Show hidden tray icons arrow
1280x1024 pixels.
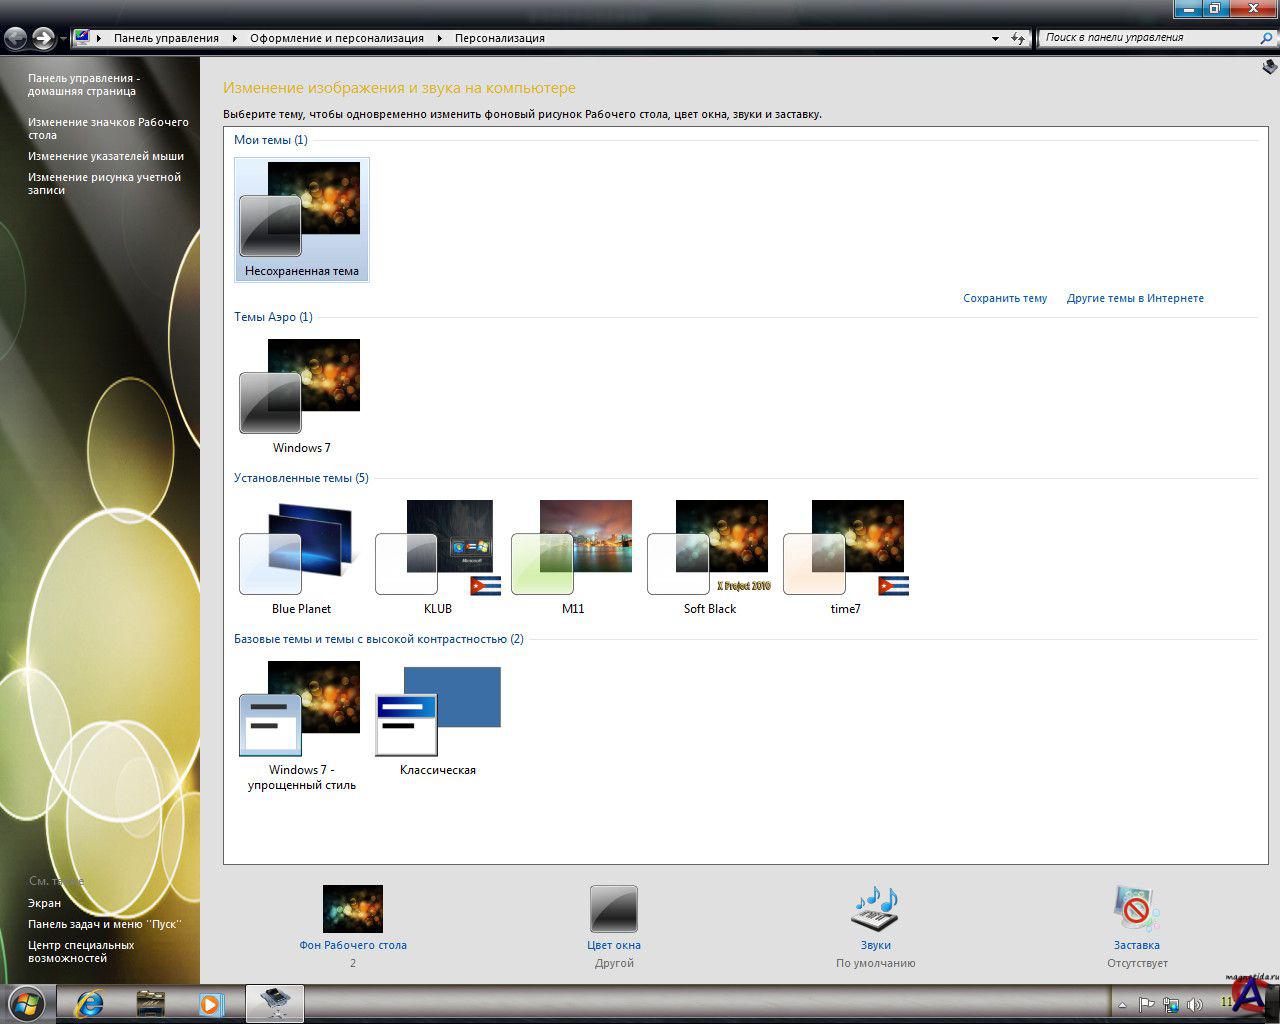(x=1122, y=1004)
